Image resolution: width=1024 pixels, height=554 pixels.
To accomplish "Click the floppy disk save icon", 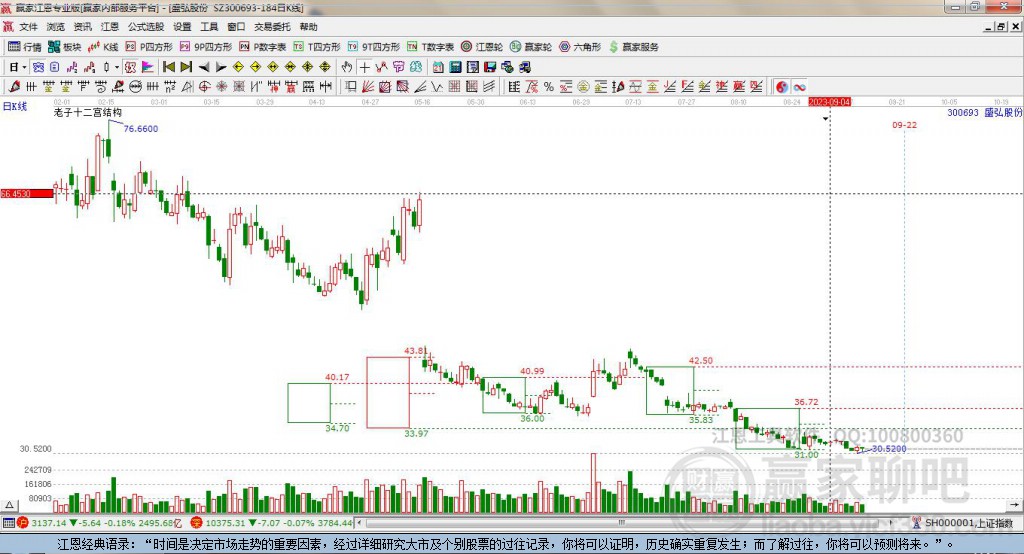I will coord(490,67).
